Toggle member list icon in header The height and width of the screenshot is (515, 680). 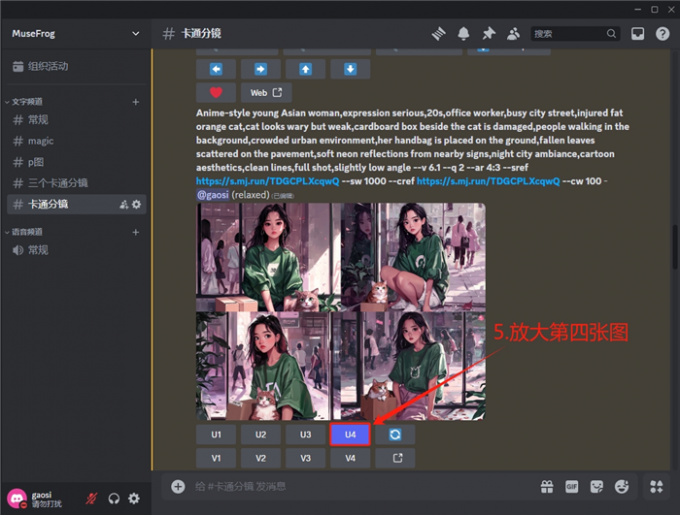(x=513, y=33)
